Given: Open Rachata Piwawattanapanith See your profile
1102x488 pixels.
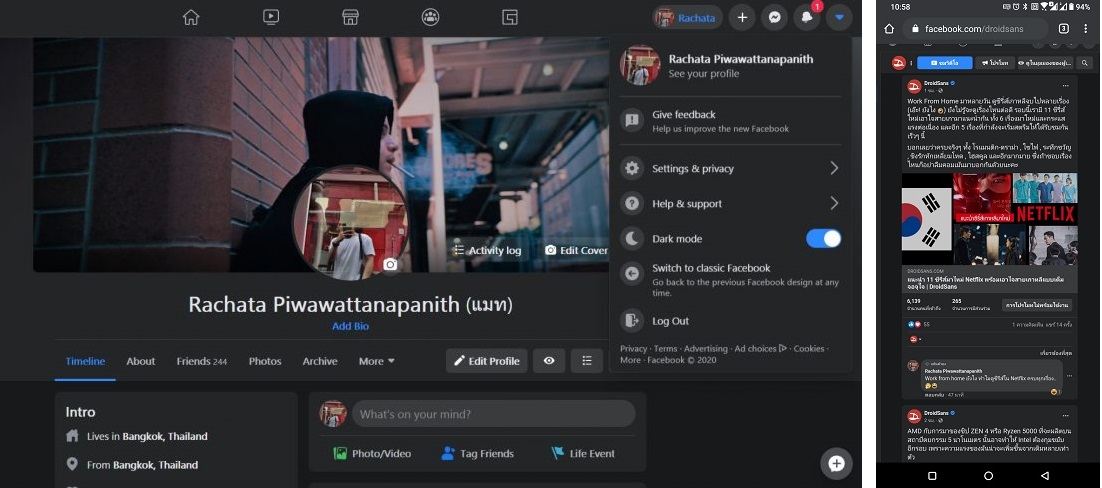Looking at the screenshot, I should (730, 65).
